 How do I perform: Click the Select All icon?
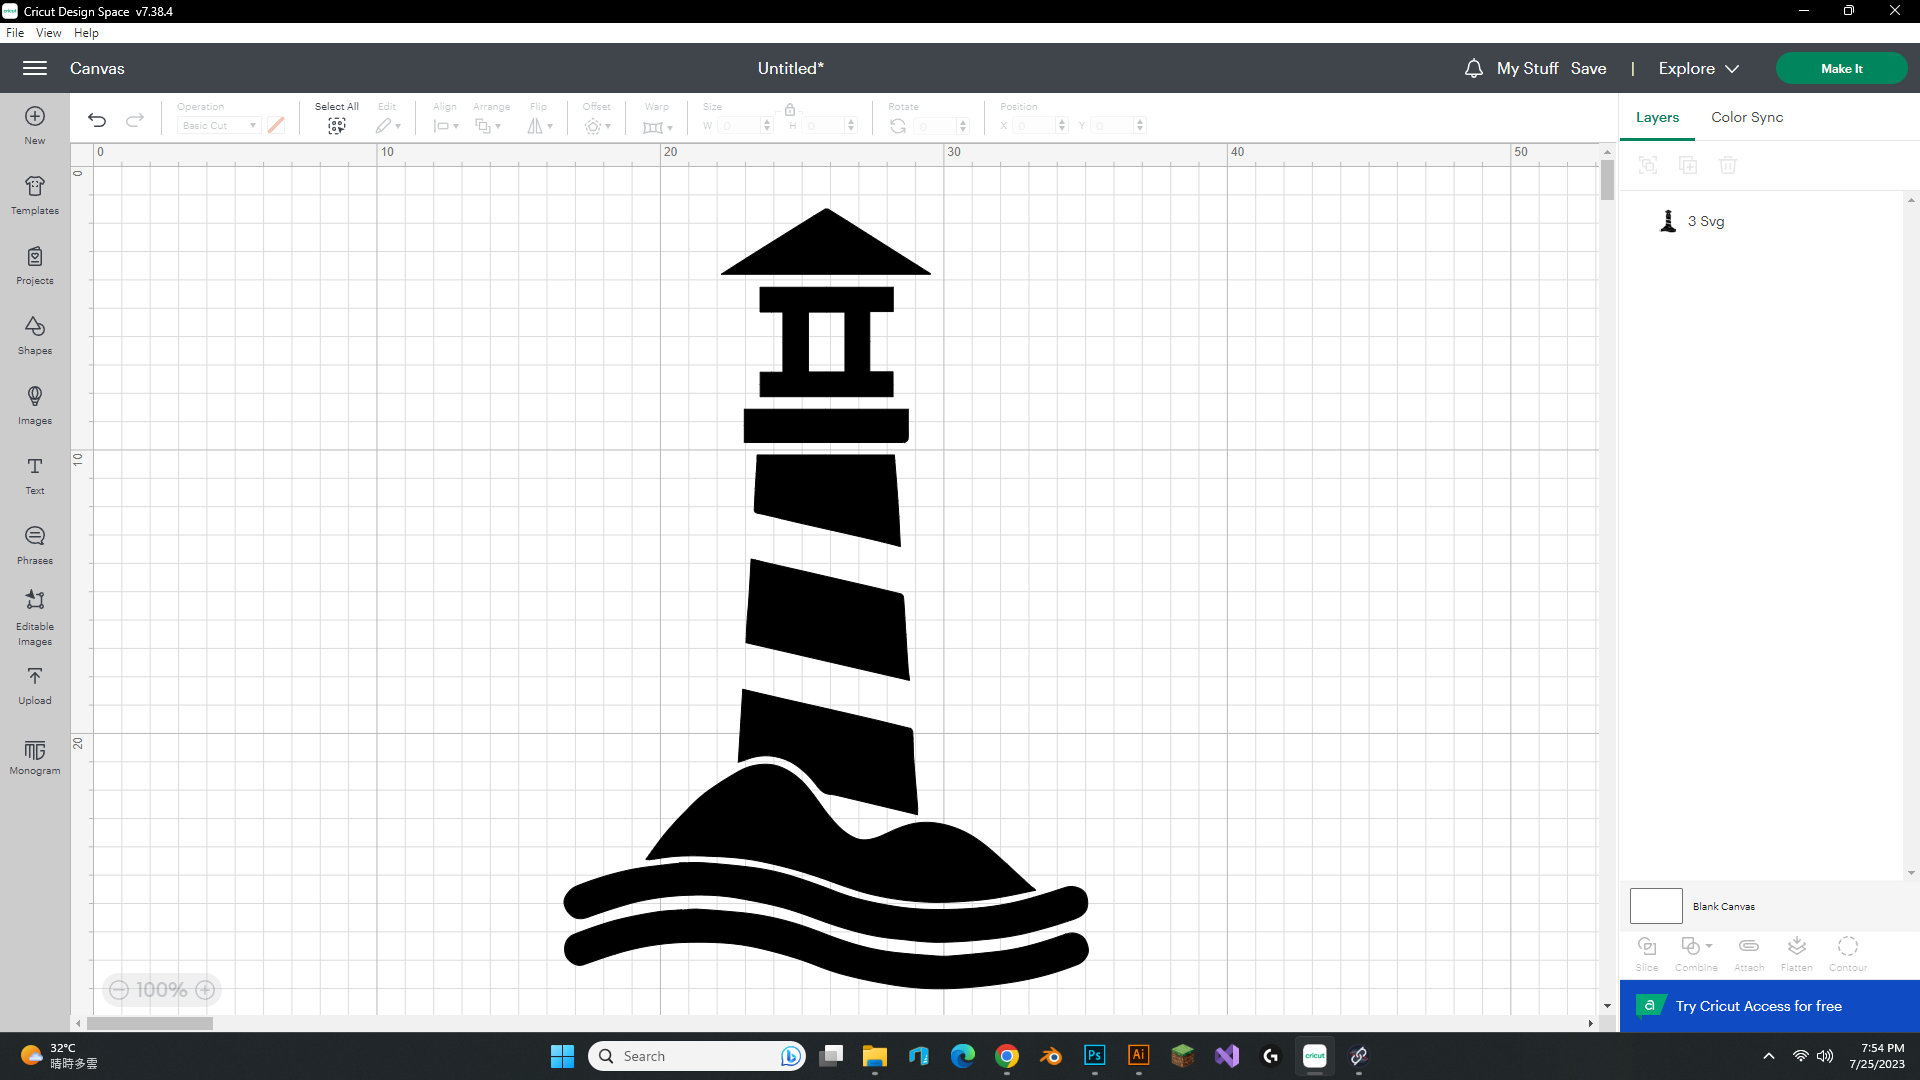click(336, 125)
